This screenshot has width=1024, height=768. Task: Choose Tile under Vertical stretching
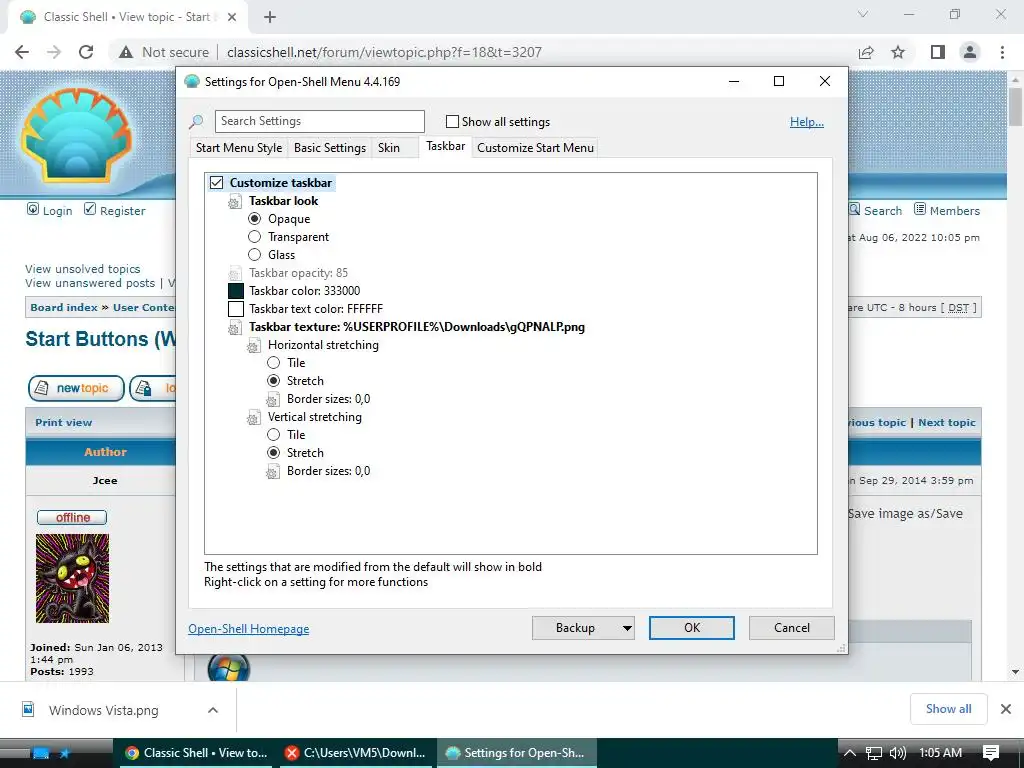[x=274, y=434]
